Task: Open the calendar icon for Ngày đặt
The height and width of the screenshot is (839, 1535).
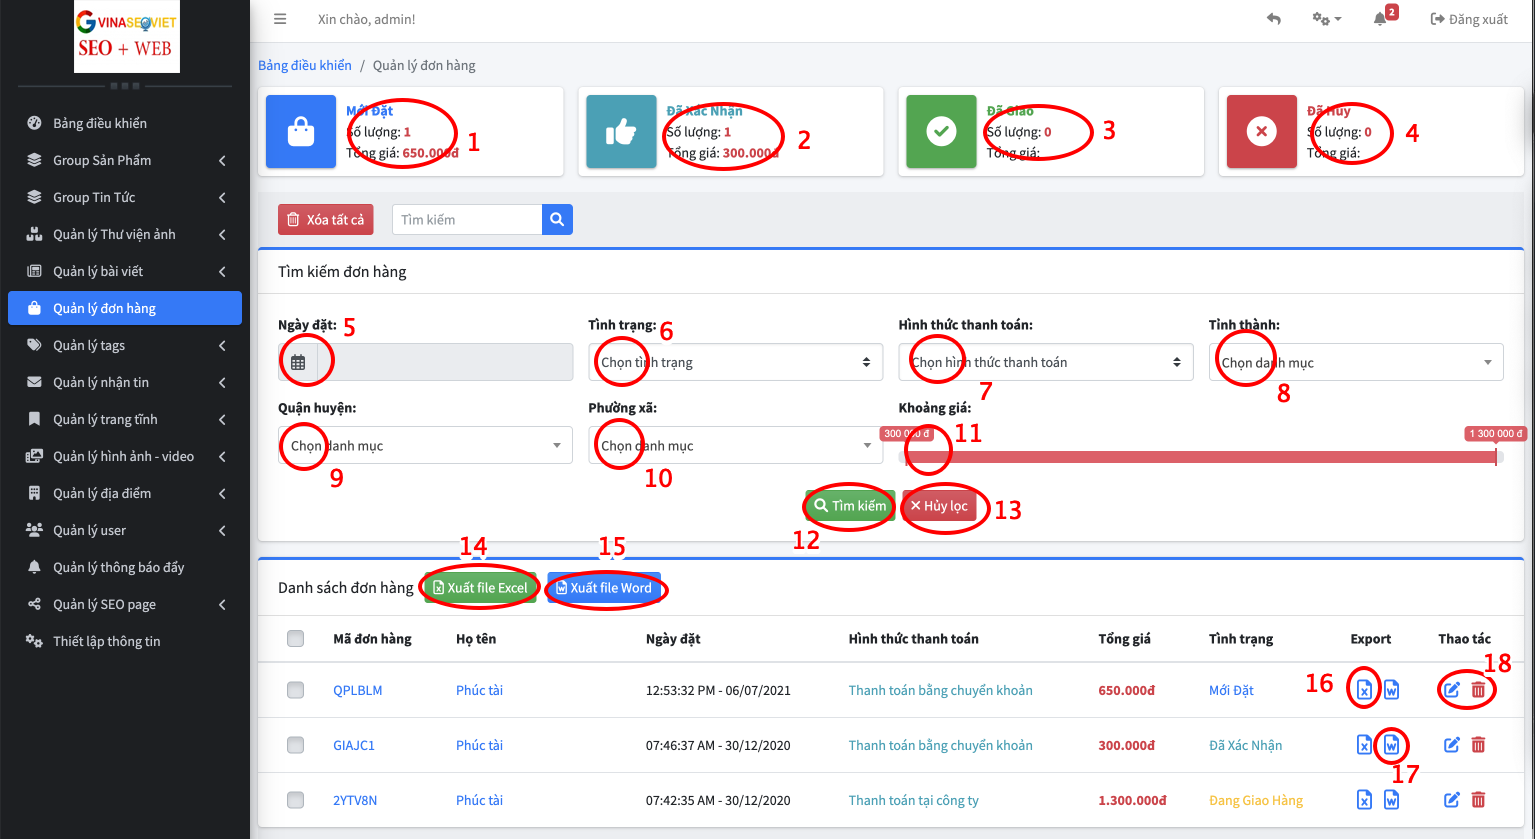Action: 298,362
